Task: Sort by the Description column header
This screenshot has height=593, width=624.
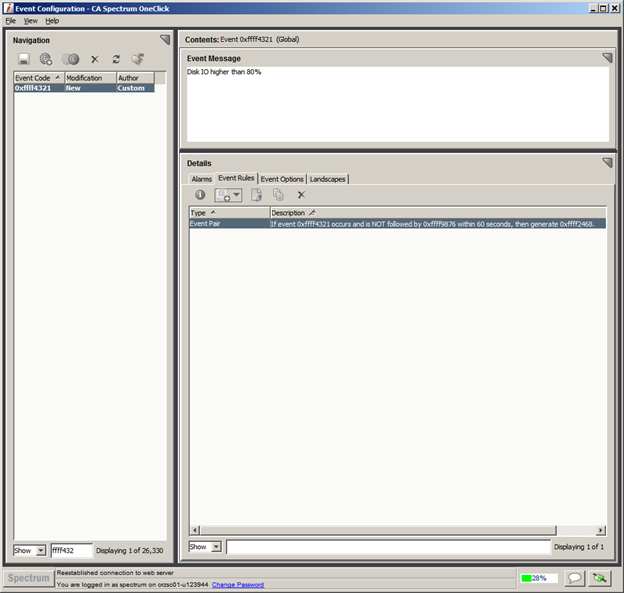Action: pos(438,213)
